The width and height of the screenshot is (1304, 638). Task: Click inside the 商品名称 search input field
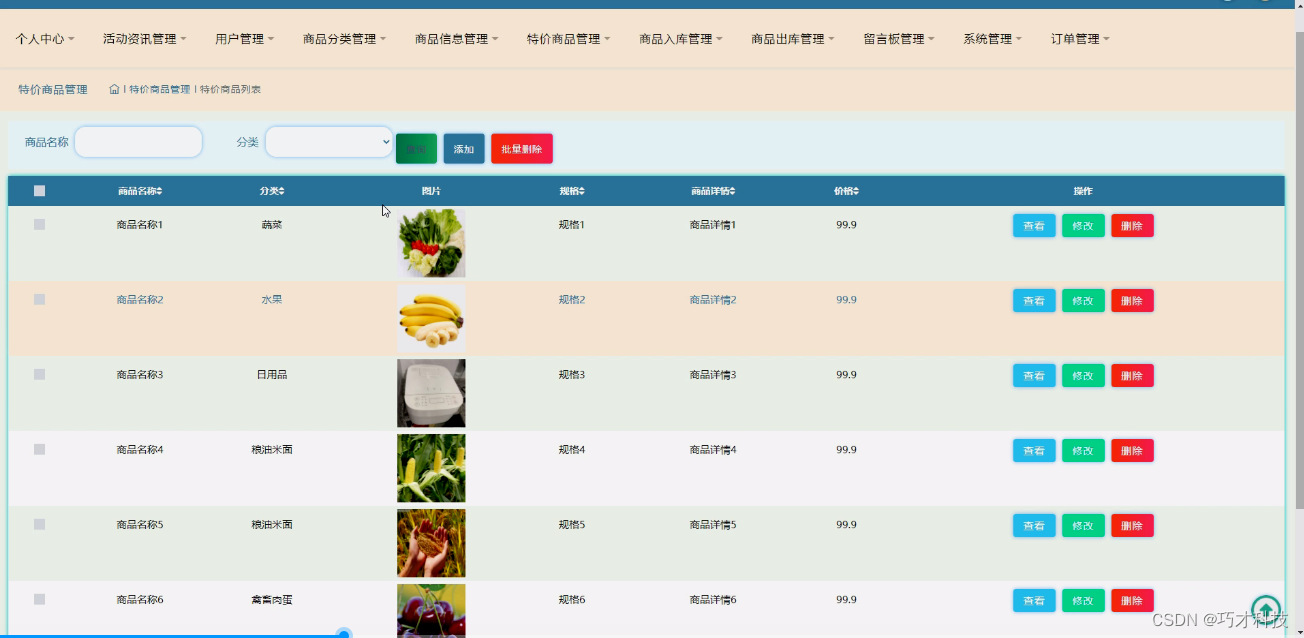[138, 141]
